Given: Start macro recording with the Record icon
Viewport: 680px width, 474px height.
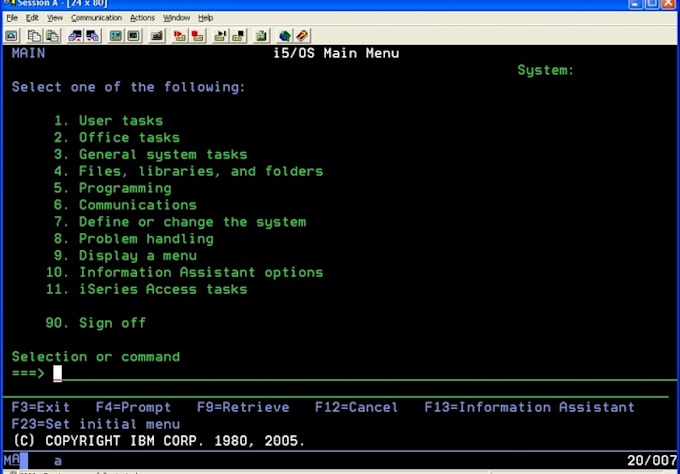Looking at the screenshot, I should (x=179, y=36).
